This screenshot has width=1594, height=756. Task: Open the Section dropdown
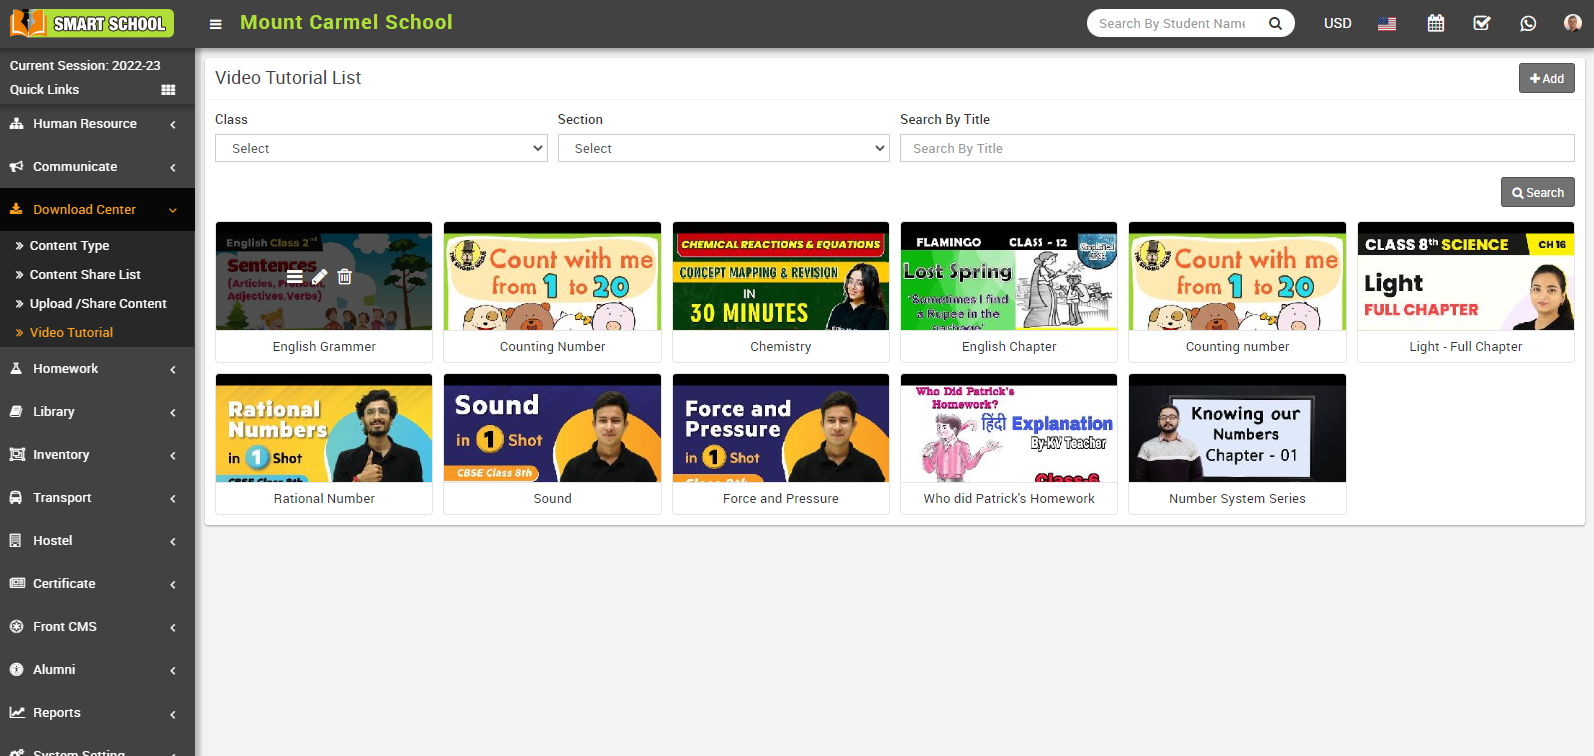(x=723, y=148)
